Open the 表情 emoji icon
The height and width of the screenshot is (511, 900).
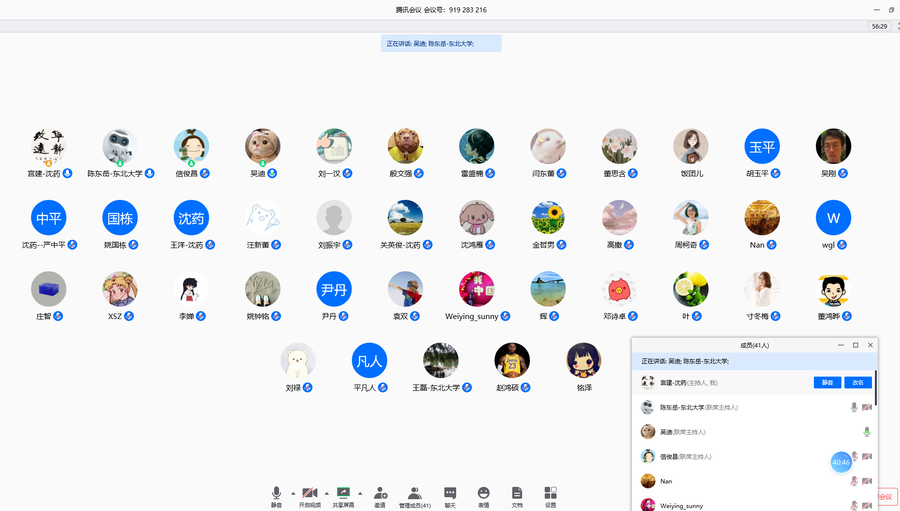(484, 493)
